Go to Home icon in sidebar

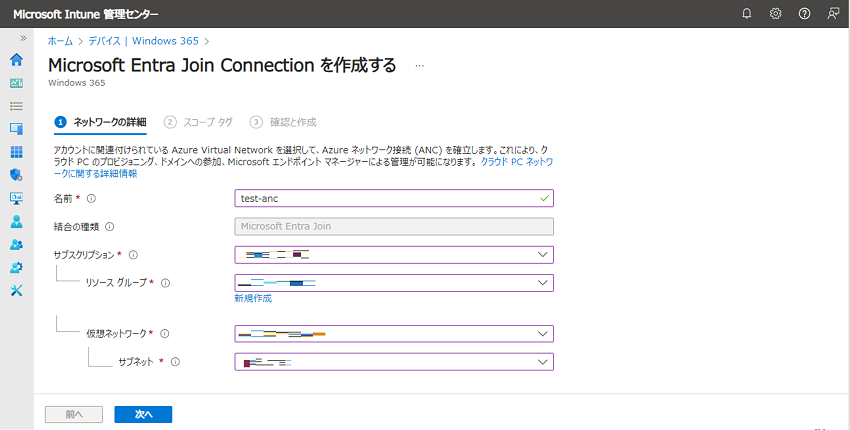[x=17, y=60]
